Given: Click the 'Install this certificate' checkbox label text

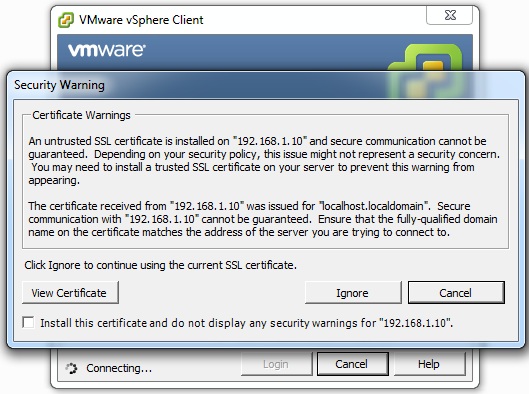Looking at the screenshot, I should pos(247,323).
